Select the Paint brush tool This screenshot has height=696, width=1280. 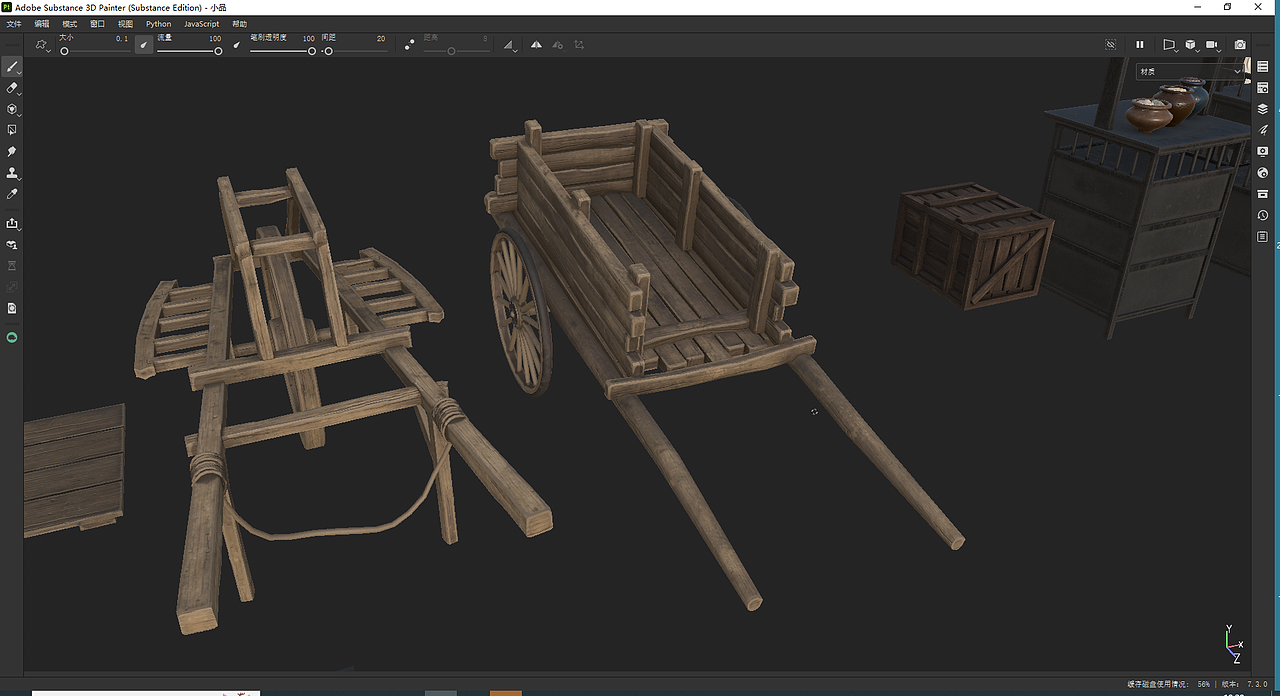pos(12,67)
